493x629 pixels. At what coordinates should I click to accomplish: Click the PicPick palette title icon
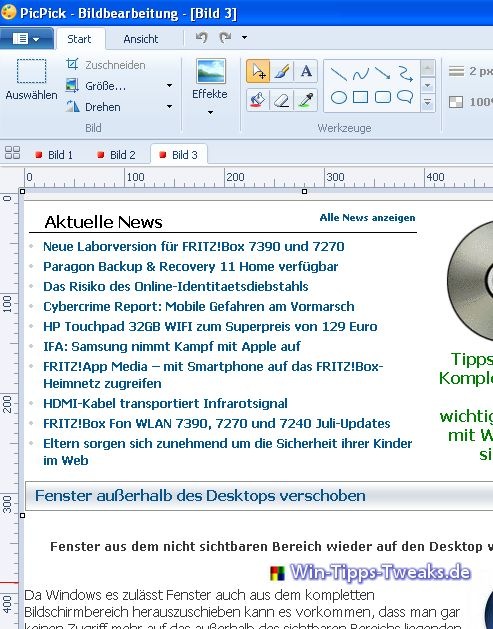(x=8, y=12)
